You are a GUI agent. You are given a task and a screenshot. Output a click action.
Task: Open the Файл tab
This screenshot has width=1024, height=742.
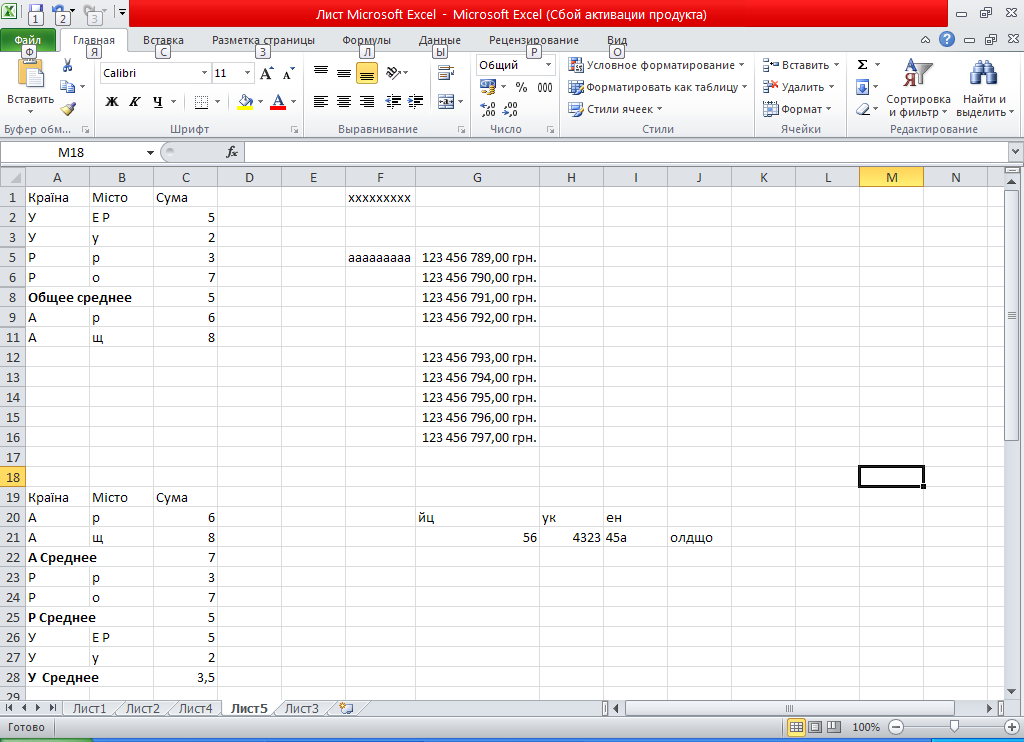click(27, 40)
